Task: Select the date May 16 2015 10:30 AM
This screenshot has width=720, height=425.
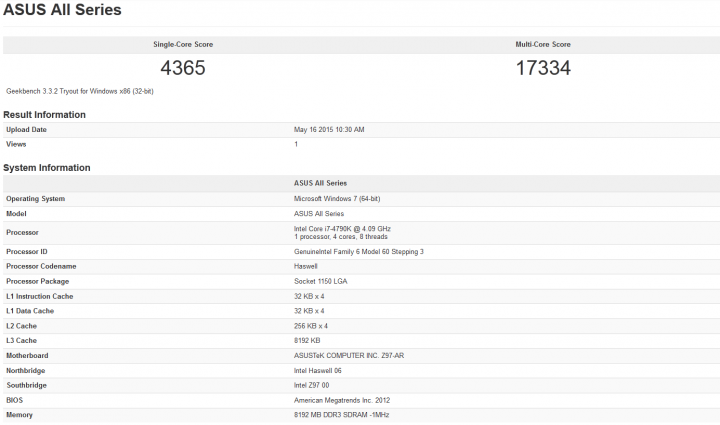Action: tap(329, 129)
